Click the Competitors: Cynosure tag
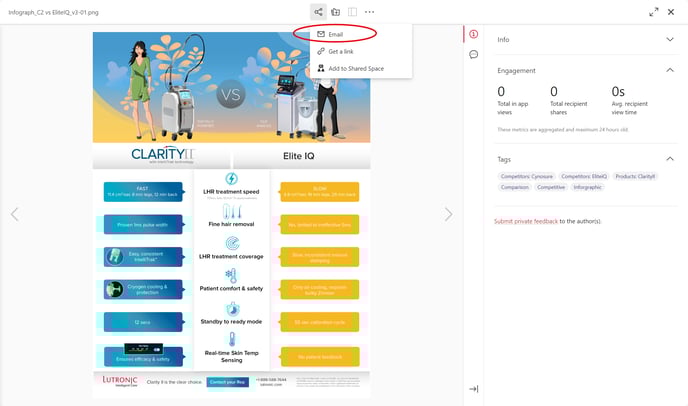 [526, 176]
